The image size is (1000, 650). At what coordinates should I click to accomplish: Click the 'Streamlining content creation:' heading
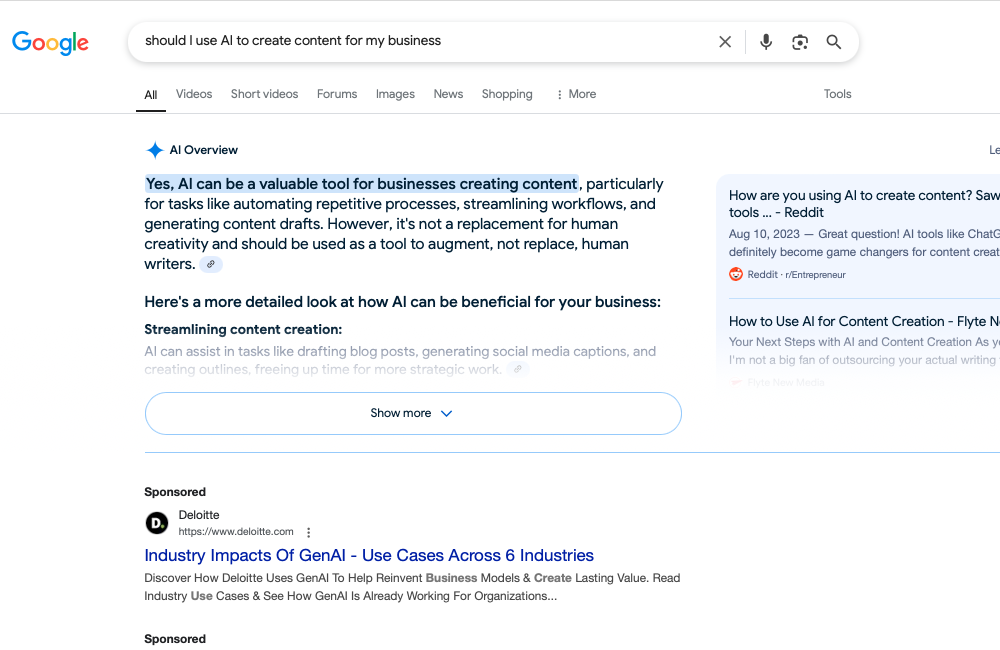(x=243, y=330)
